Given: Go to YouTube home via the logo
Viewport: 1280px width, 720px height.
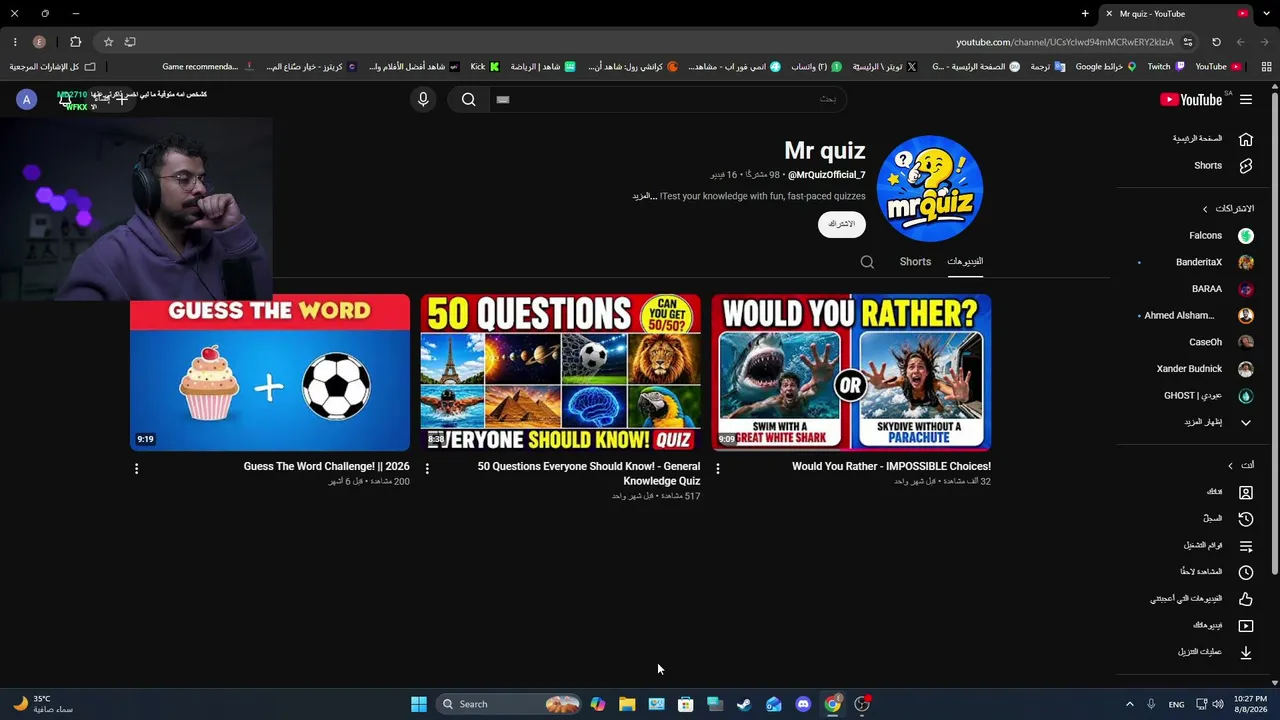Looking at the screenshot, I should 1191,99.
